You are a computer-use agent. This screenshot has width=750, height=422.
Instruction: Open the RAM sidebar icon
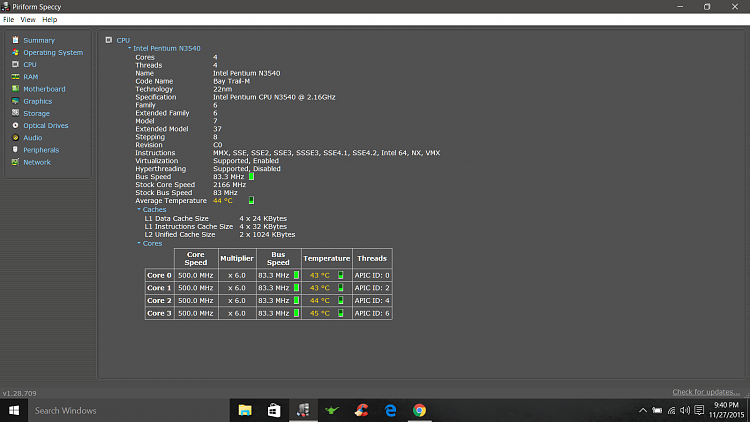(x=15, y=77)
